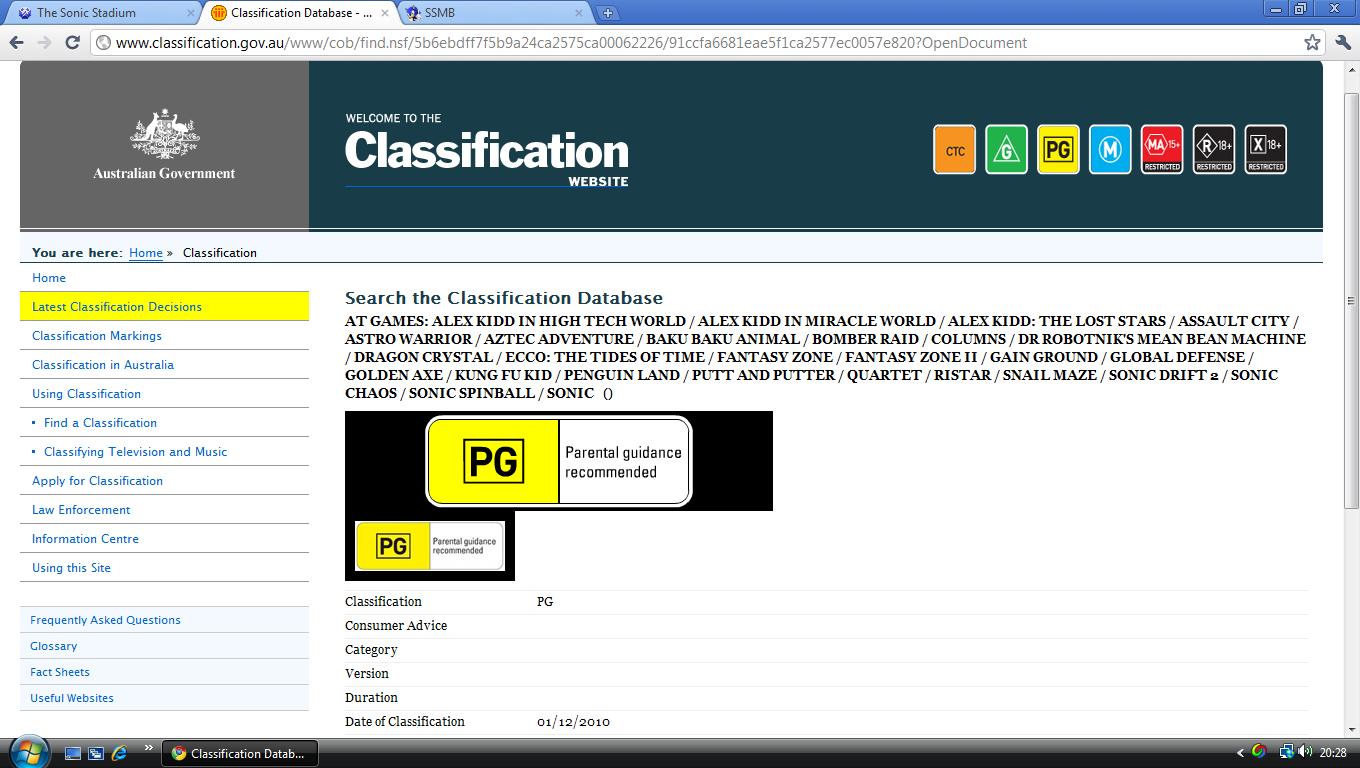Reload the page with refresh icon

(x=72, y=42)
